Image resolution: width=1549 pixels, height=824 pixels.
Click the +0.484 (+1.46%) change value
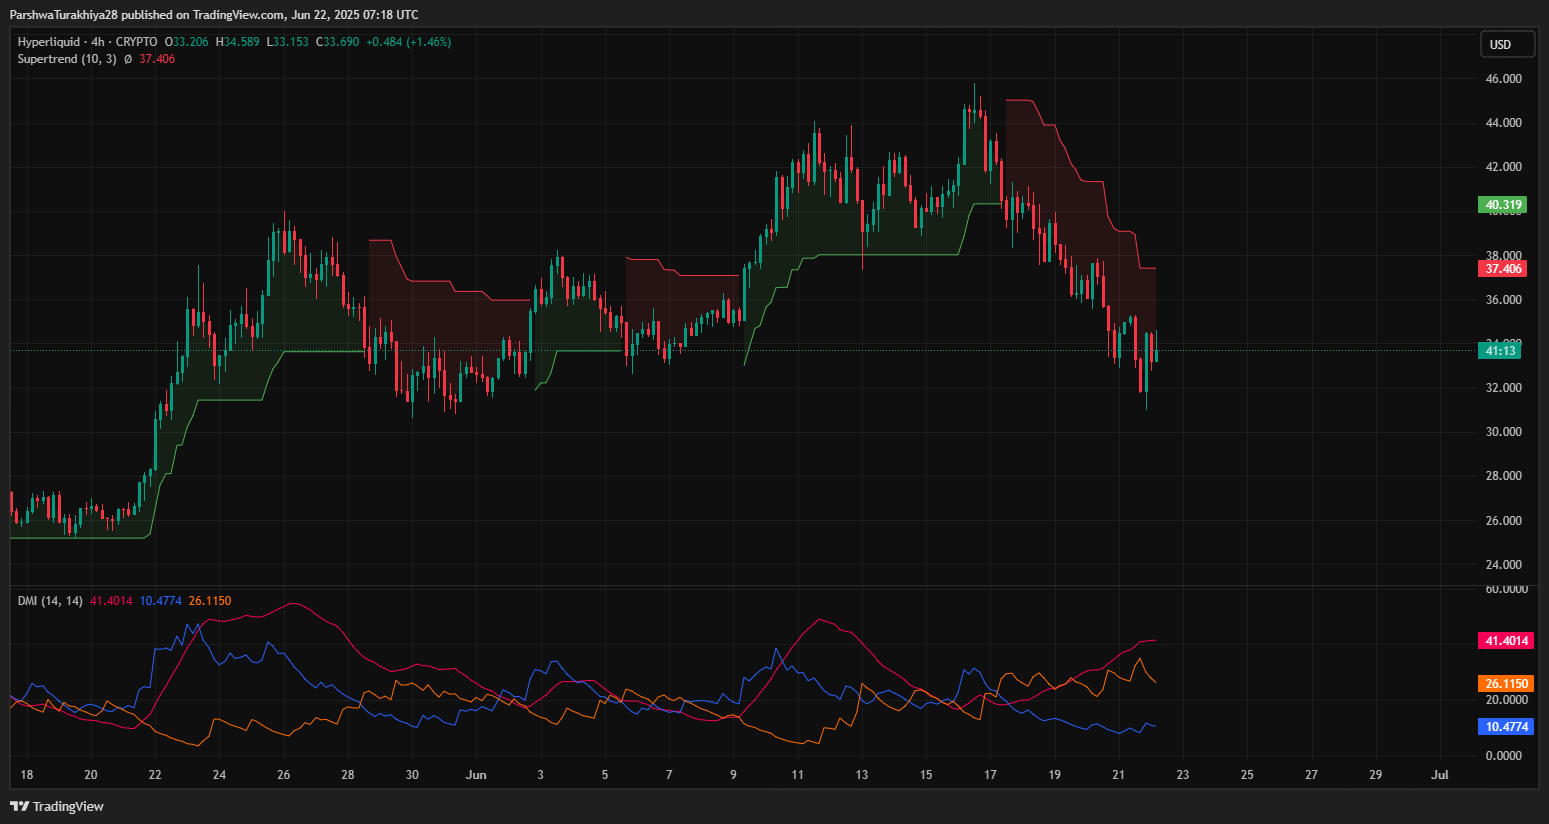(408, 42)
